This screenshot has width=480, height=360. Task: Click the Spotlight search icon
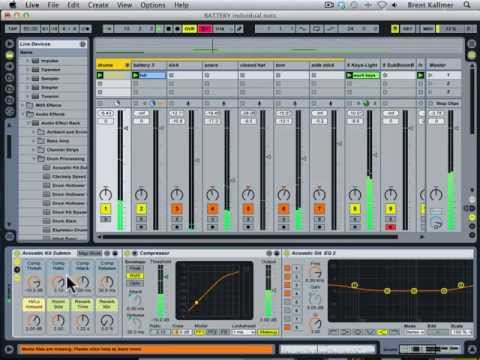467,5
